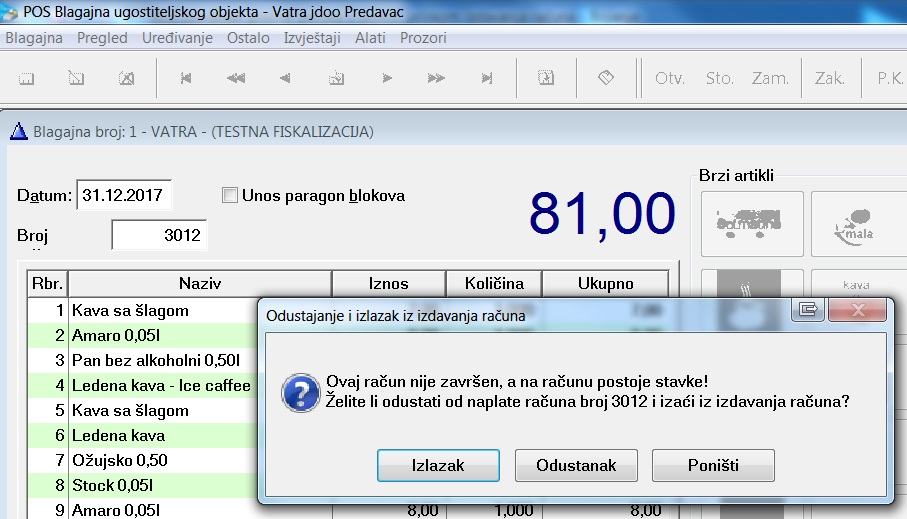Select row 'Pan bez alkoholni 0,50l'
The height and width of the screenshot is (519, 907).
click(142, 360)
